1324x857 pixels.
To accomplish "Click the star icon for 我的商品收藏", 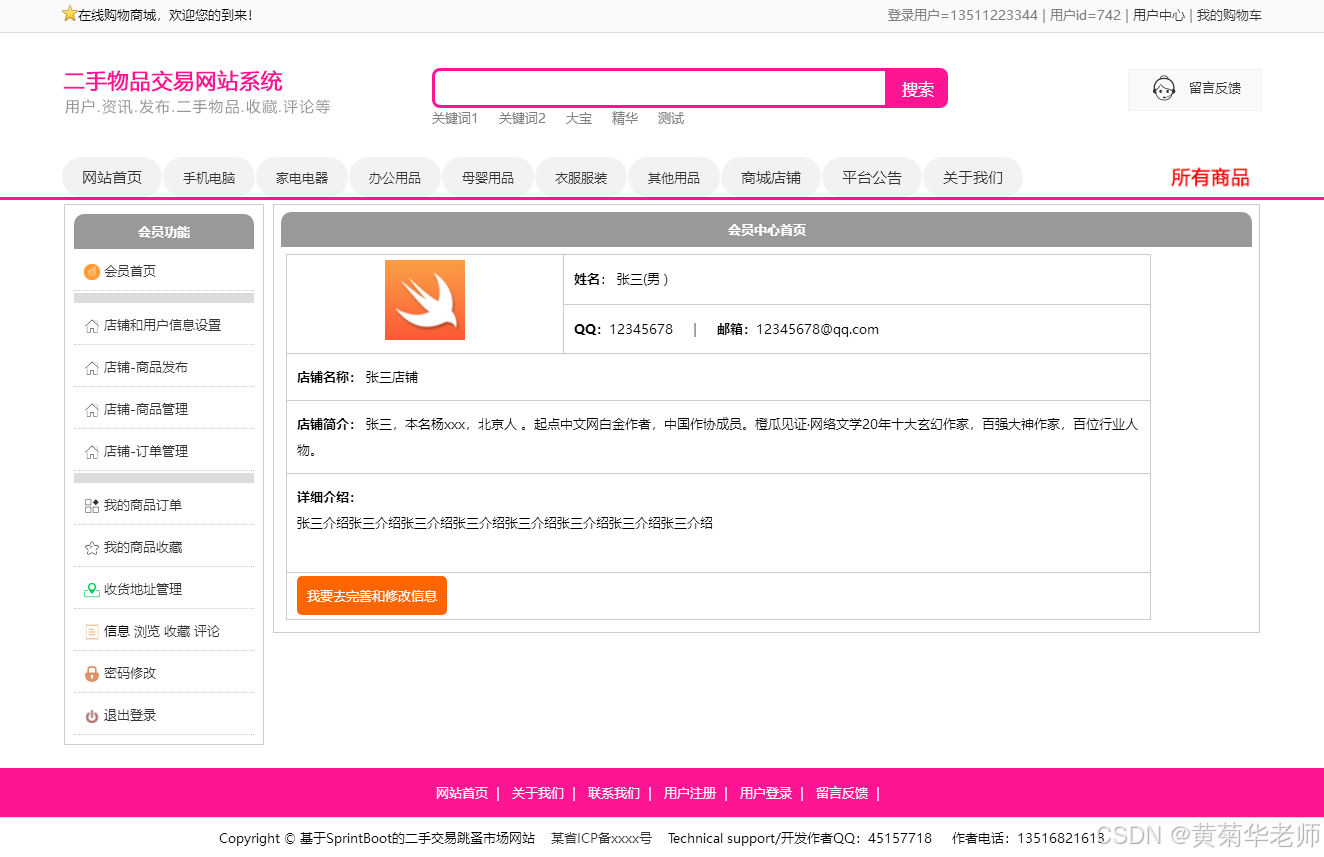I will (91, 547).
